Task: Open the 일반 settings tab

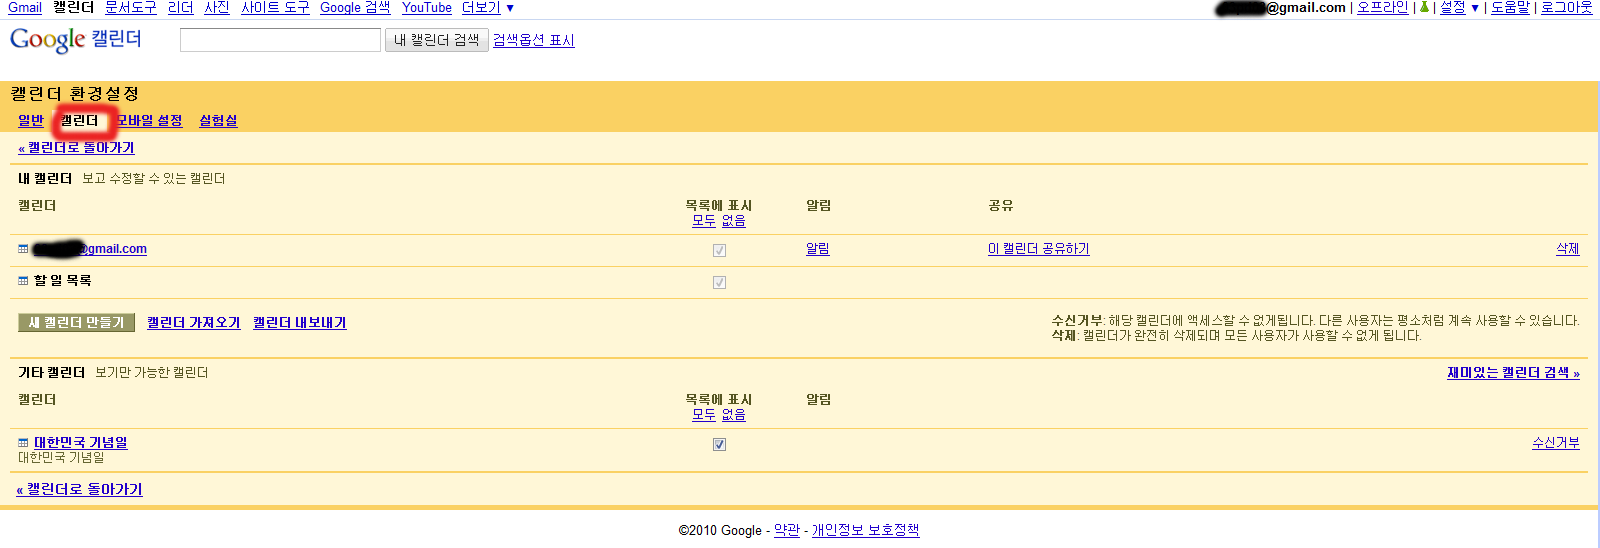Action: point(31,120)
